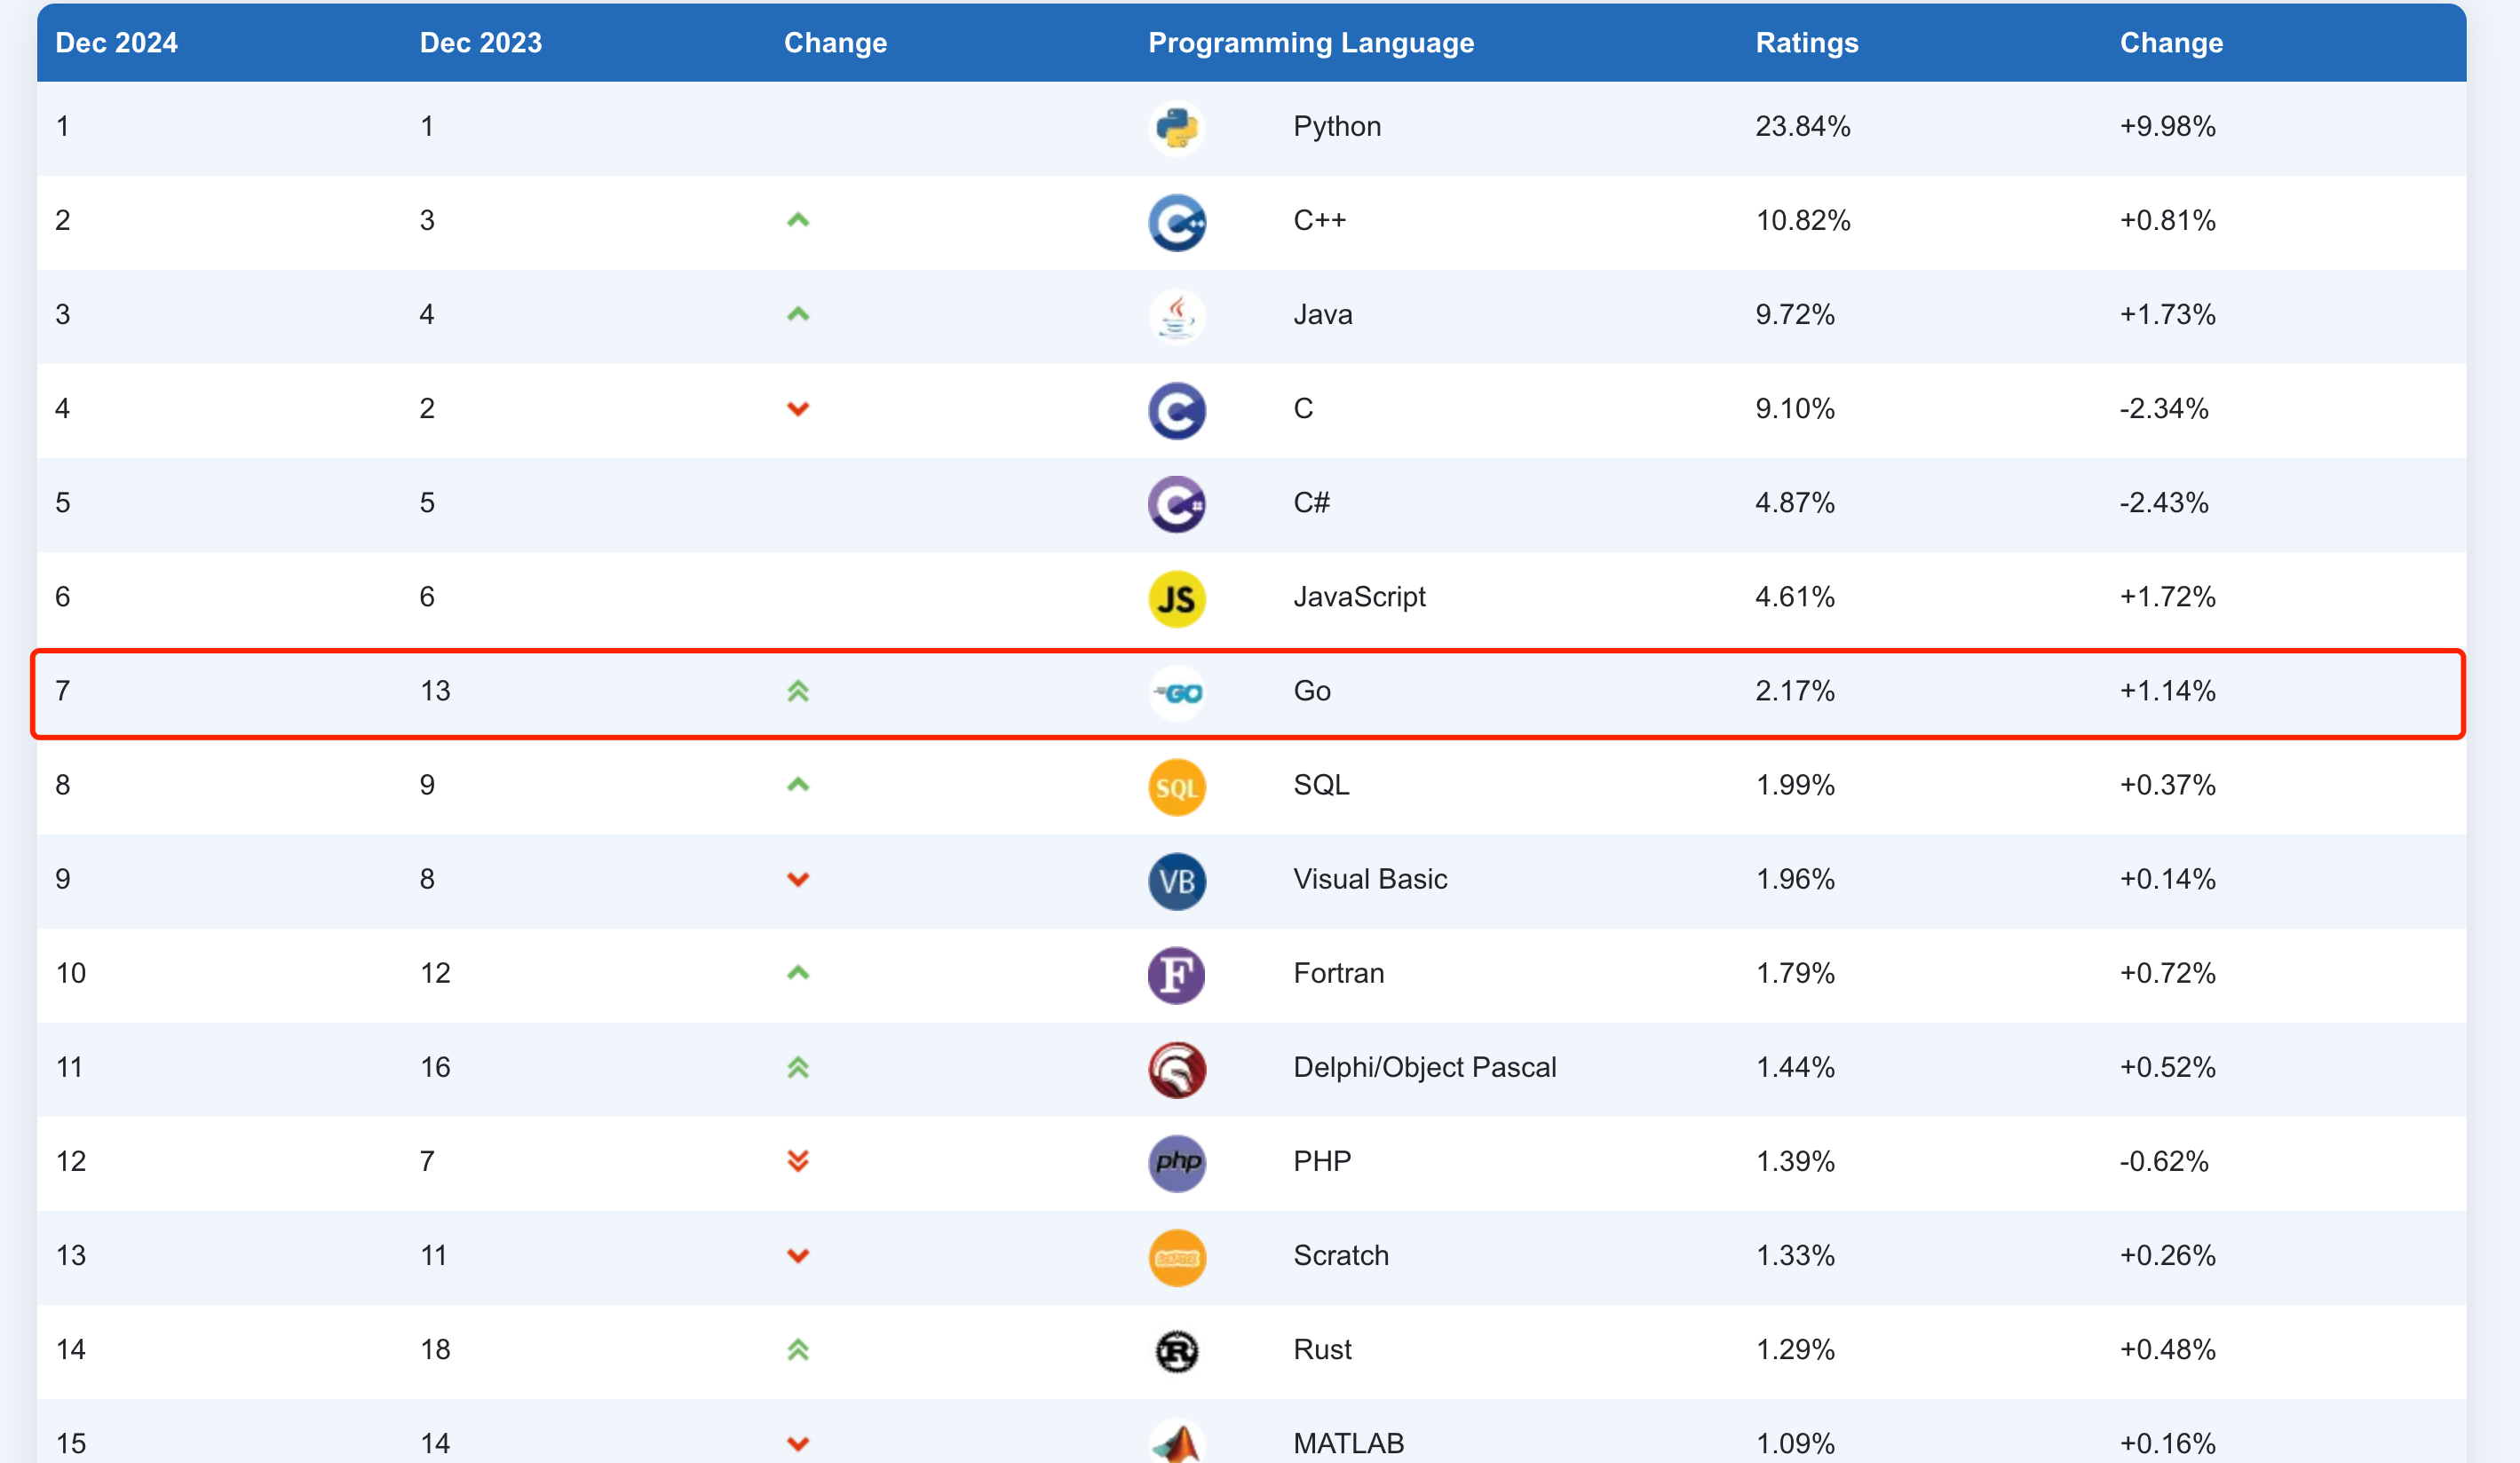Click the double down arrow for PHP
The width and height of the screenshot is (2520, 1463).
click(797, 1161)
